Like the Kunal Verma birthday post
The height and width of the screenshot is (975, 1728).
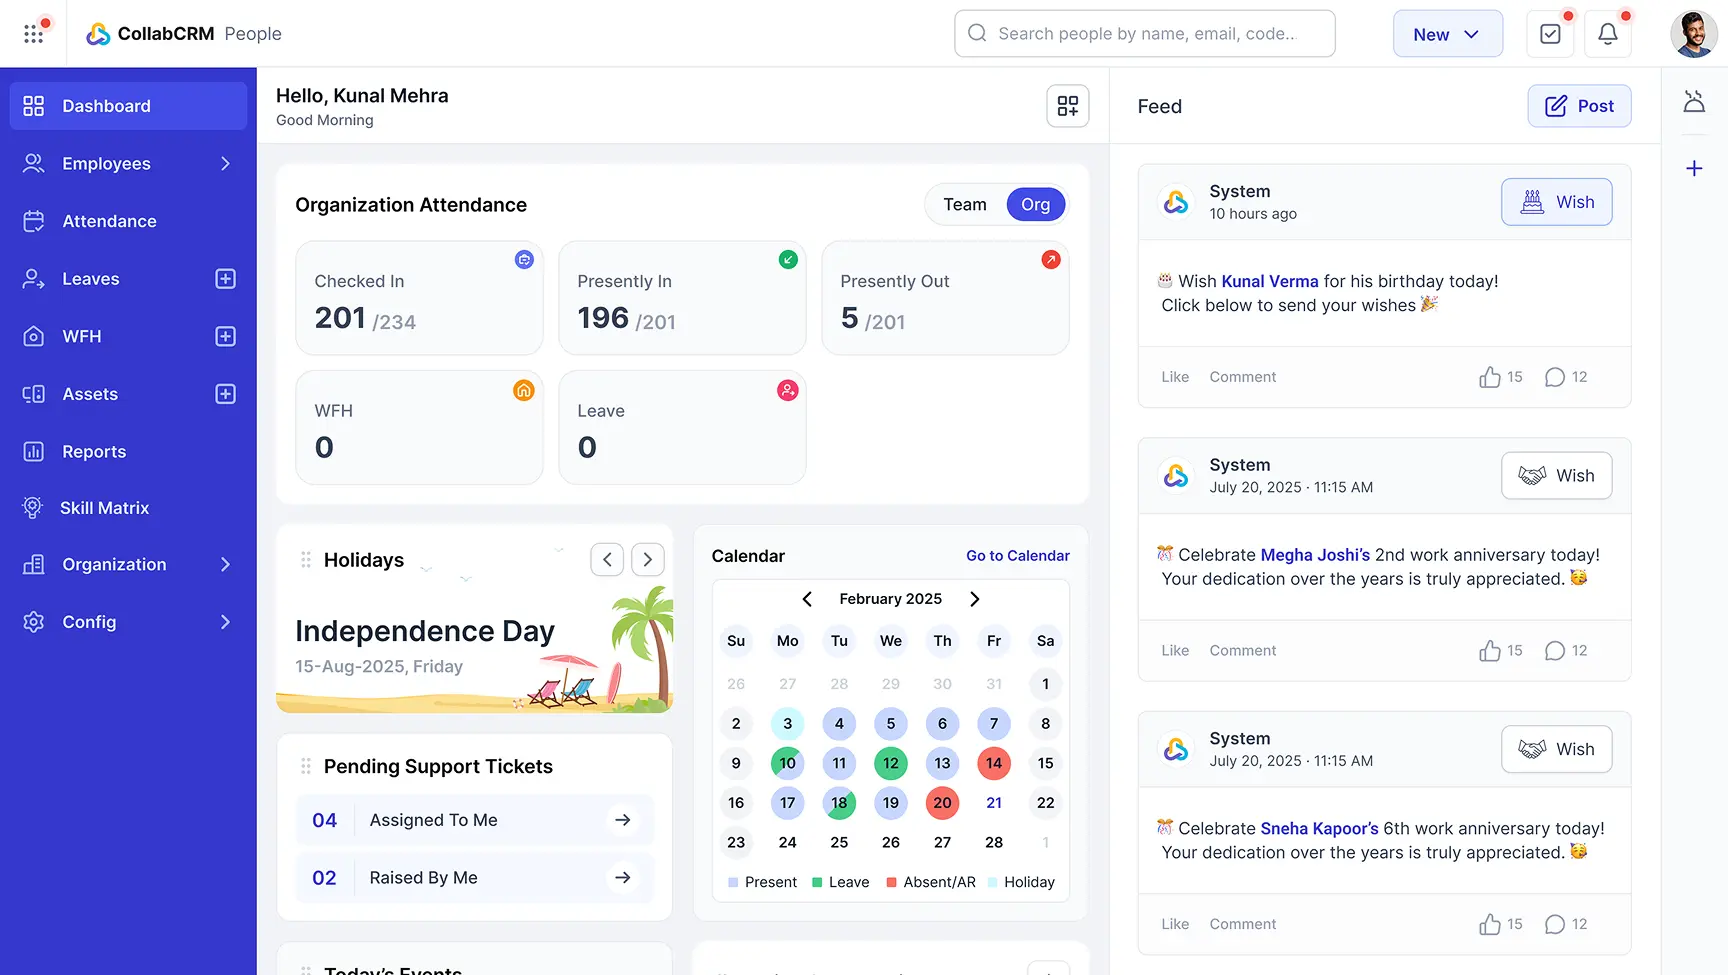tap(1174, 377)
